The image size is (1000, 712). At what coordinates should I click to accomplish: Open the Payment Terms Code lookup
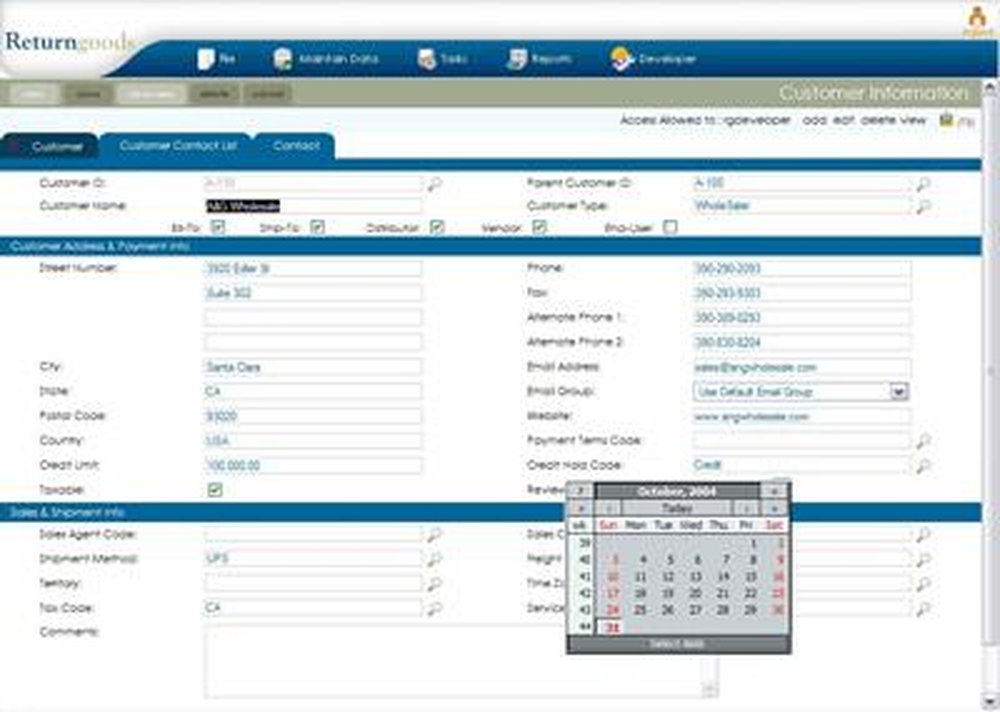(924, 440)
